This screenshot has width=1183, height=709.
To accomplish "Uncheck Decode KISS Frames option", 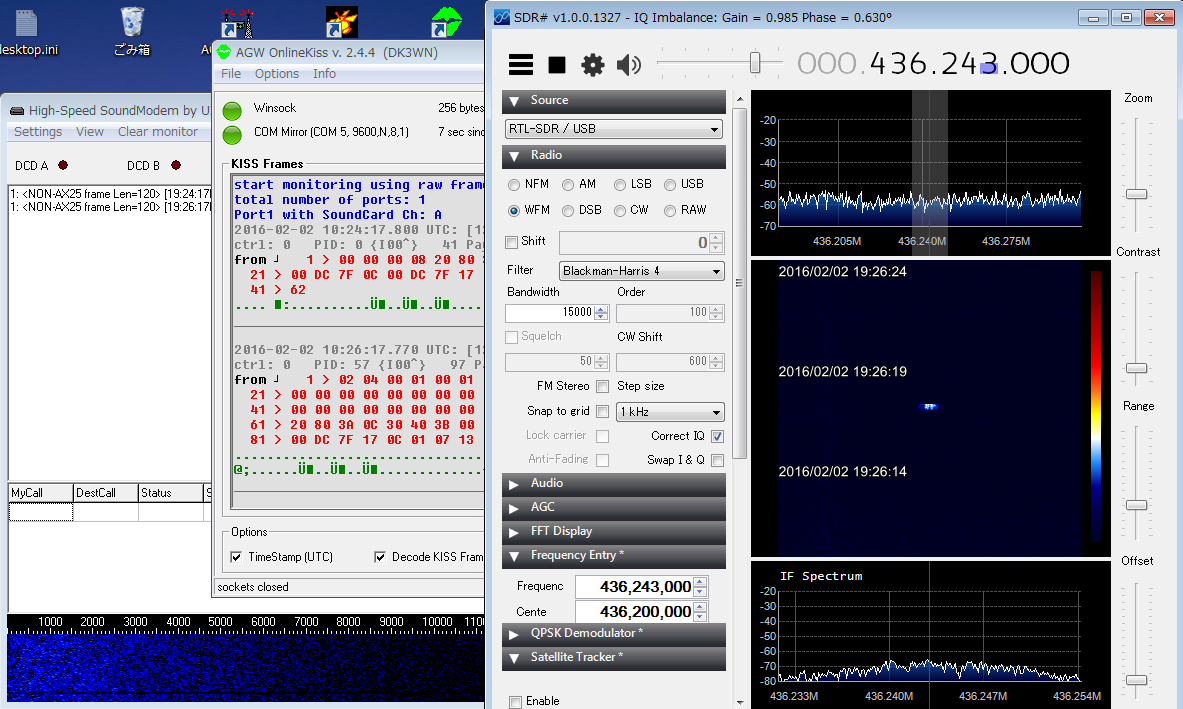I will (x=380, y=557).
